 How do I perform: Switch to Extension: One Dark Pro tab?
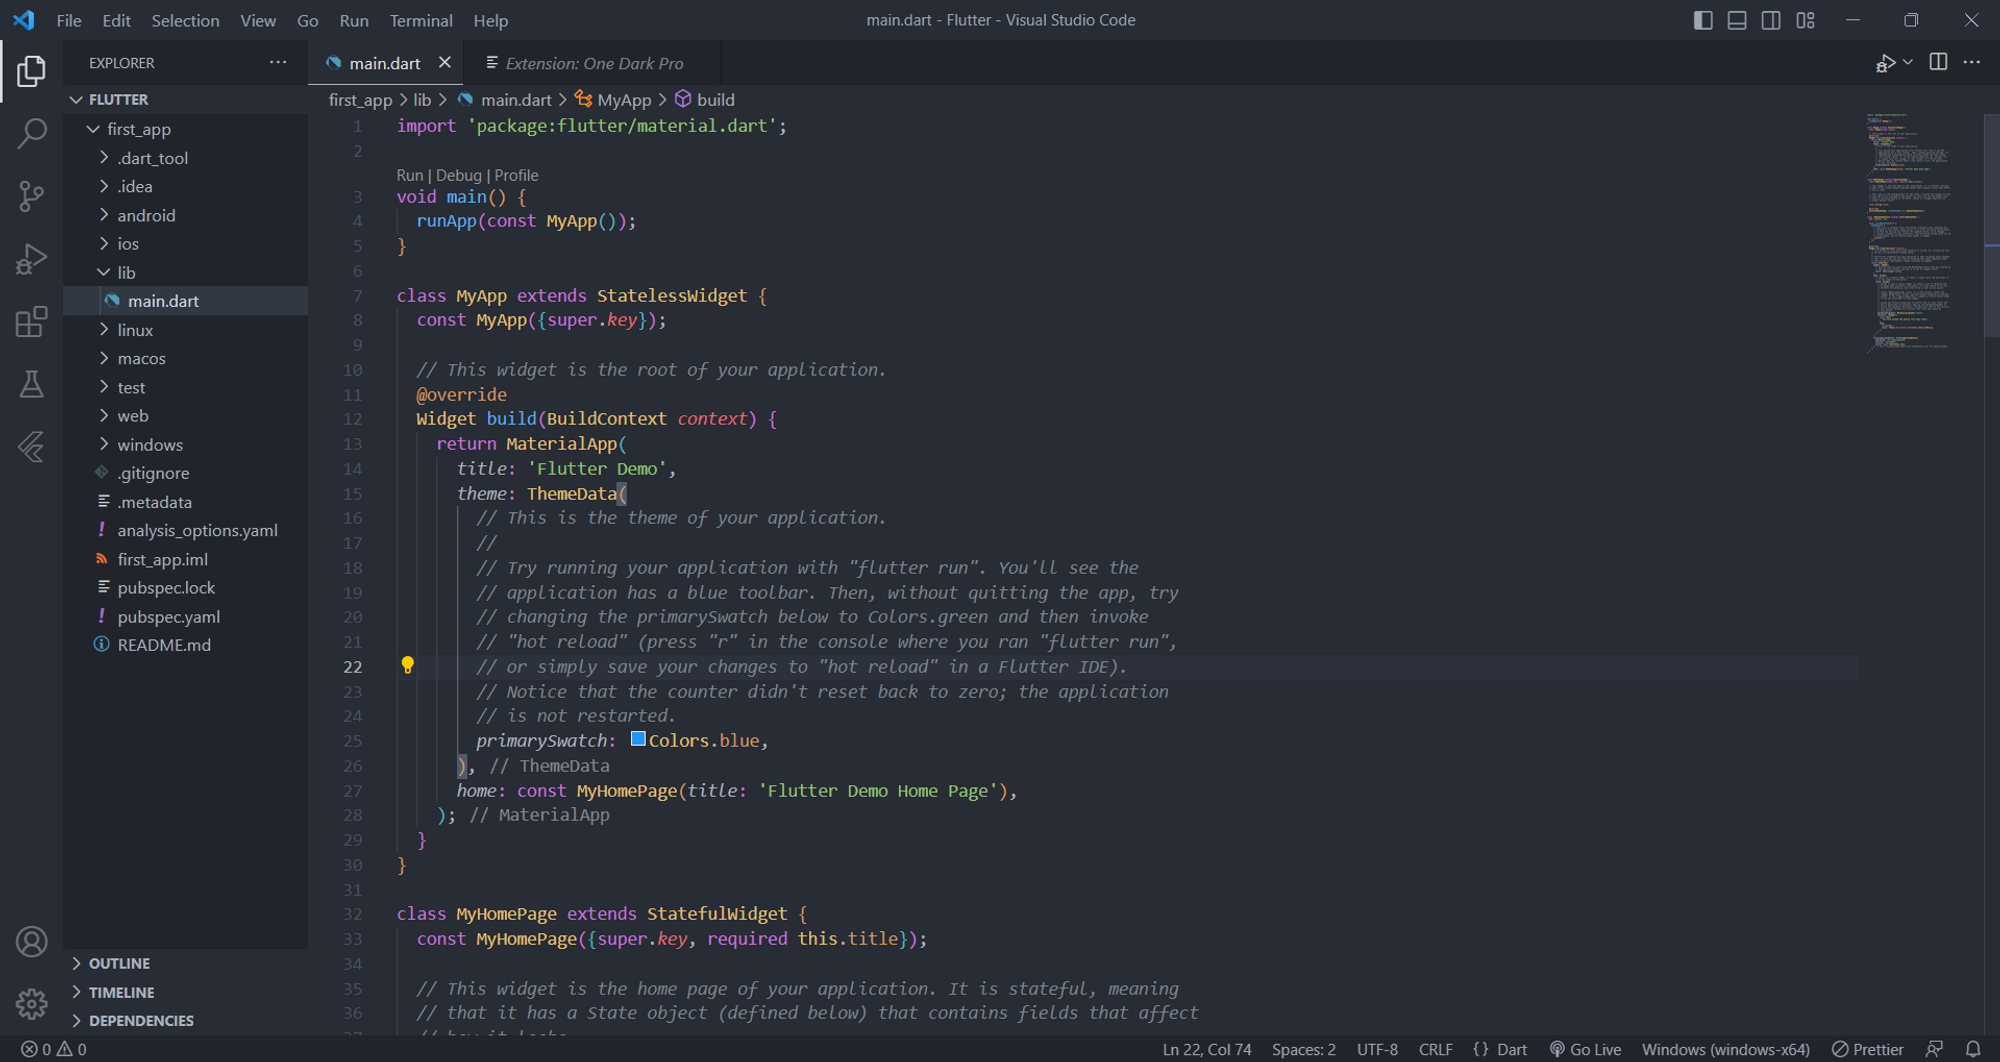[594, 63]
